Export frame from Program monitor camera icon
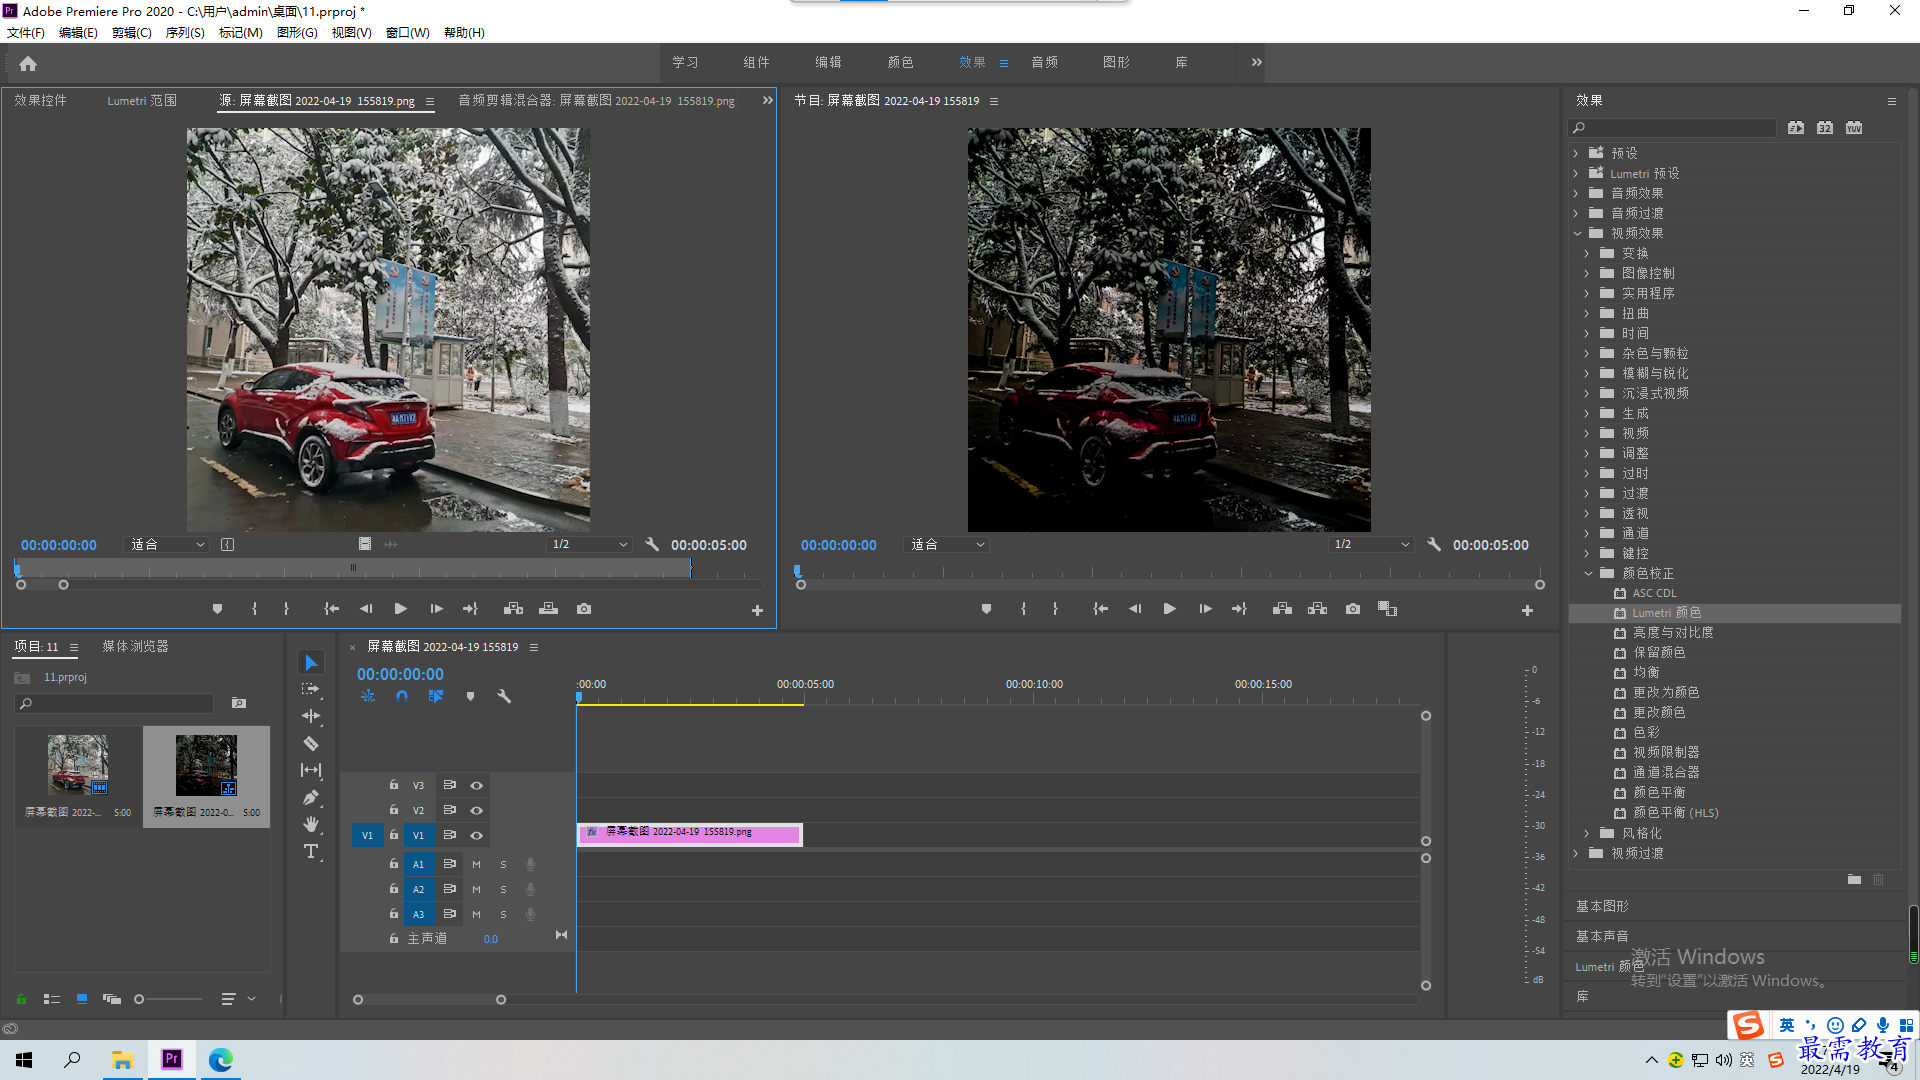This screenshot has height=1080, width=1920. pyautogui.click(x=1353, y=609)
